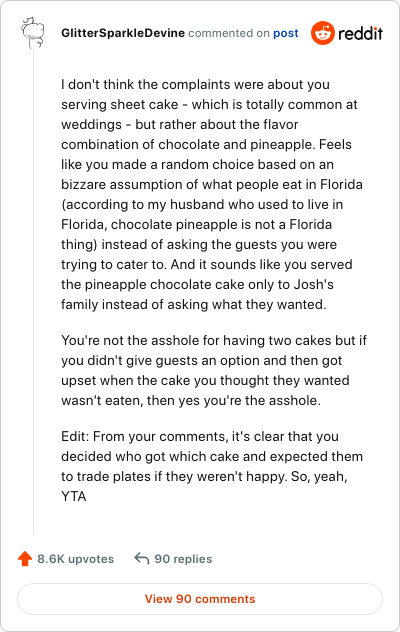Click the curved reply arrow icon
This screenshot has height=632, width=400.
142,559
